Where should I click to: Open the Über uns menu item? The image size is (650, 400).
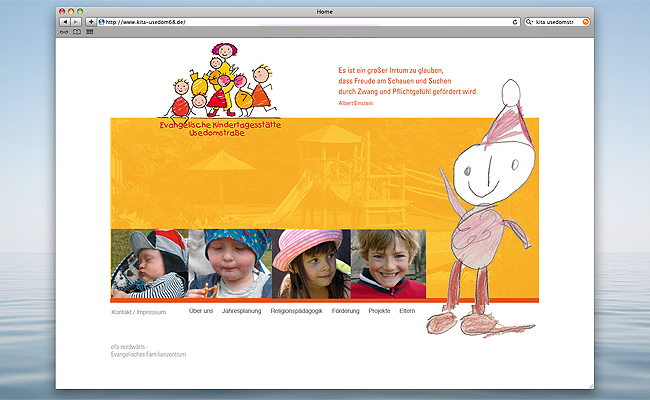[201, 311]
